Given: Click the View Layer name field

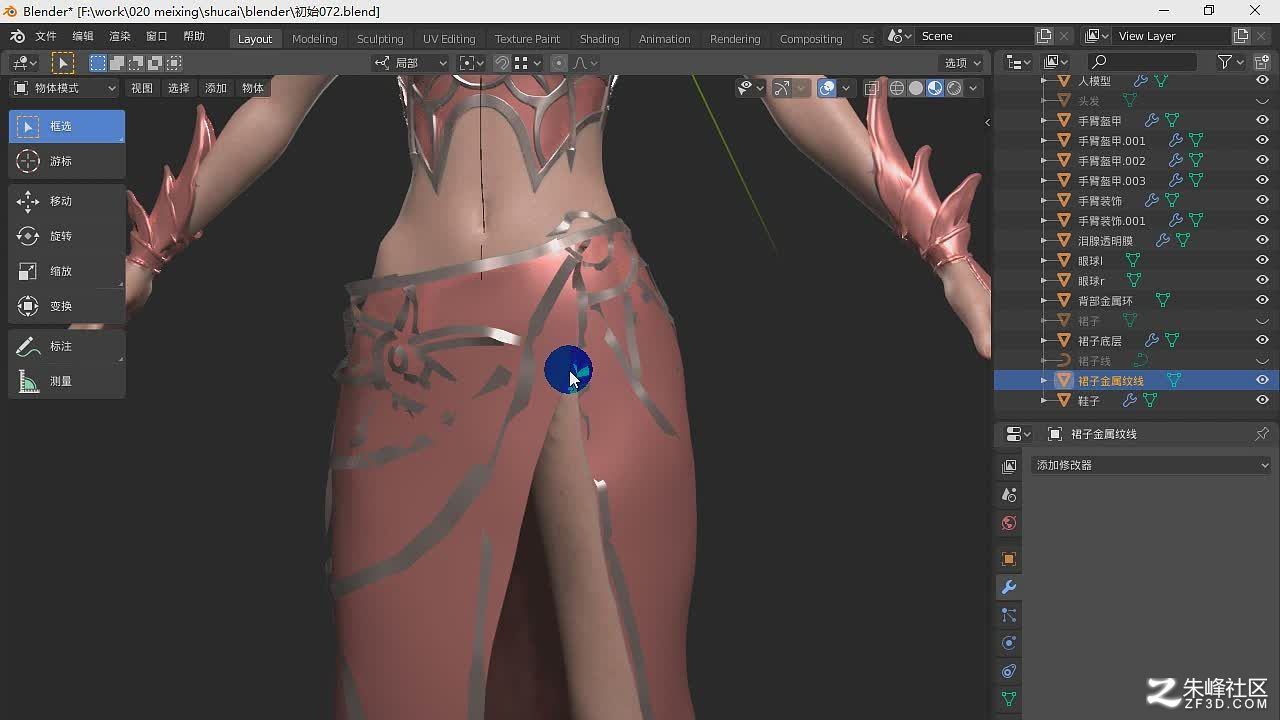Looking at the screenshot, I should [1173, 36].
